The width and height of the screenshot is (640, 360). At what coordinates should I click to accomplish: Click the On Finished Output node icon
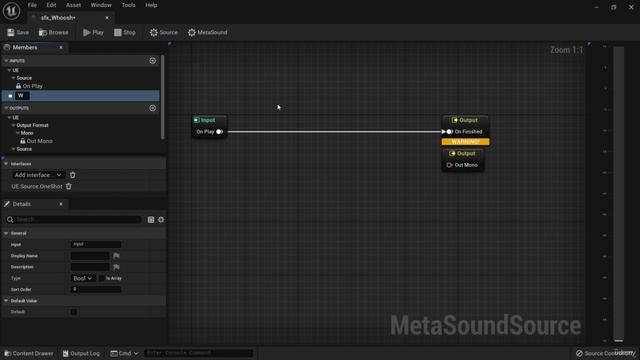click(455, 120)
